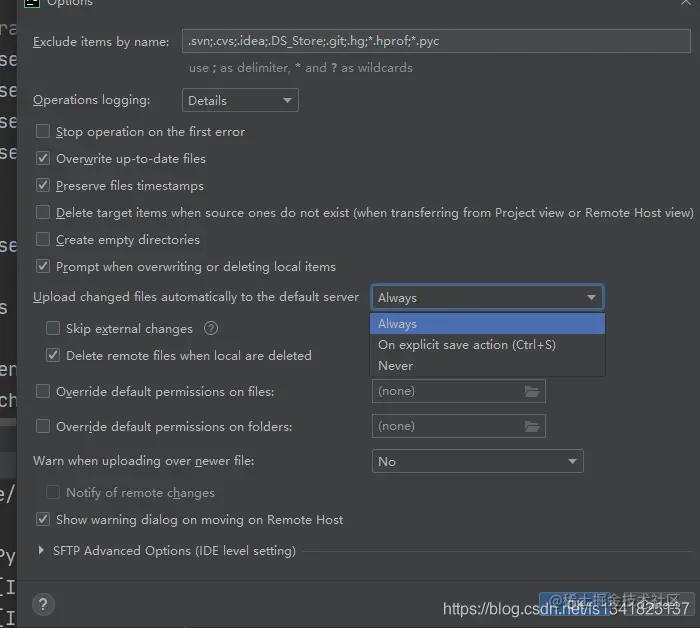Open Warn when uploading newer file dropdown

pyautogui.click(x=478, y=461)
